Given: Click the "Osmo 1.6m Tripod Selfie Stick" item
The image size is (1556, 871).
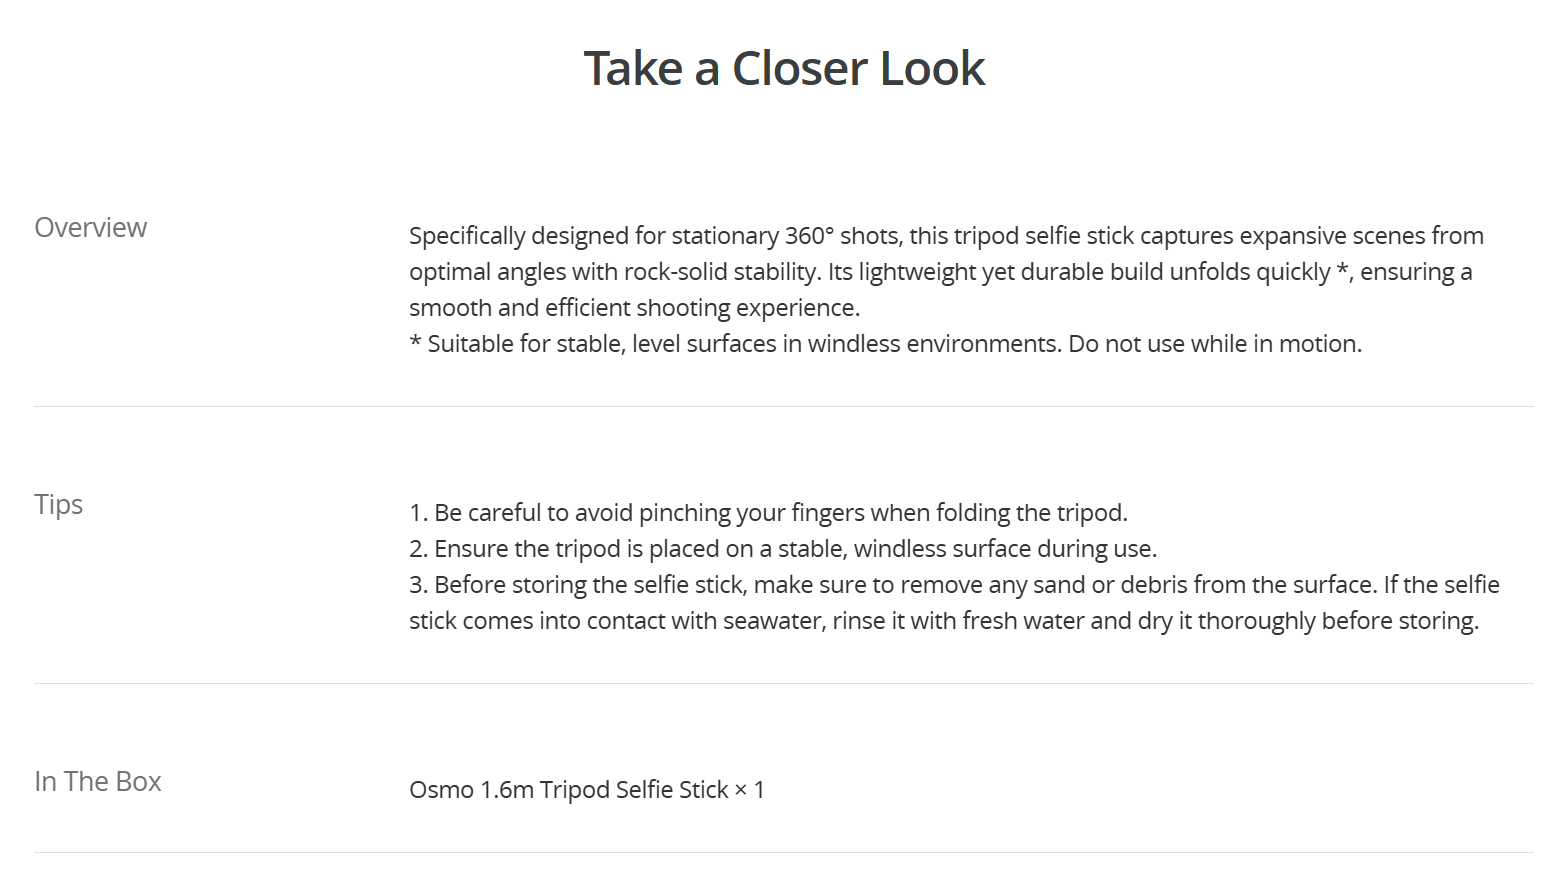Looking at the screenshot, I should click(569, 790).
